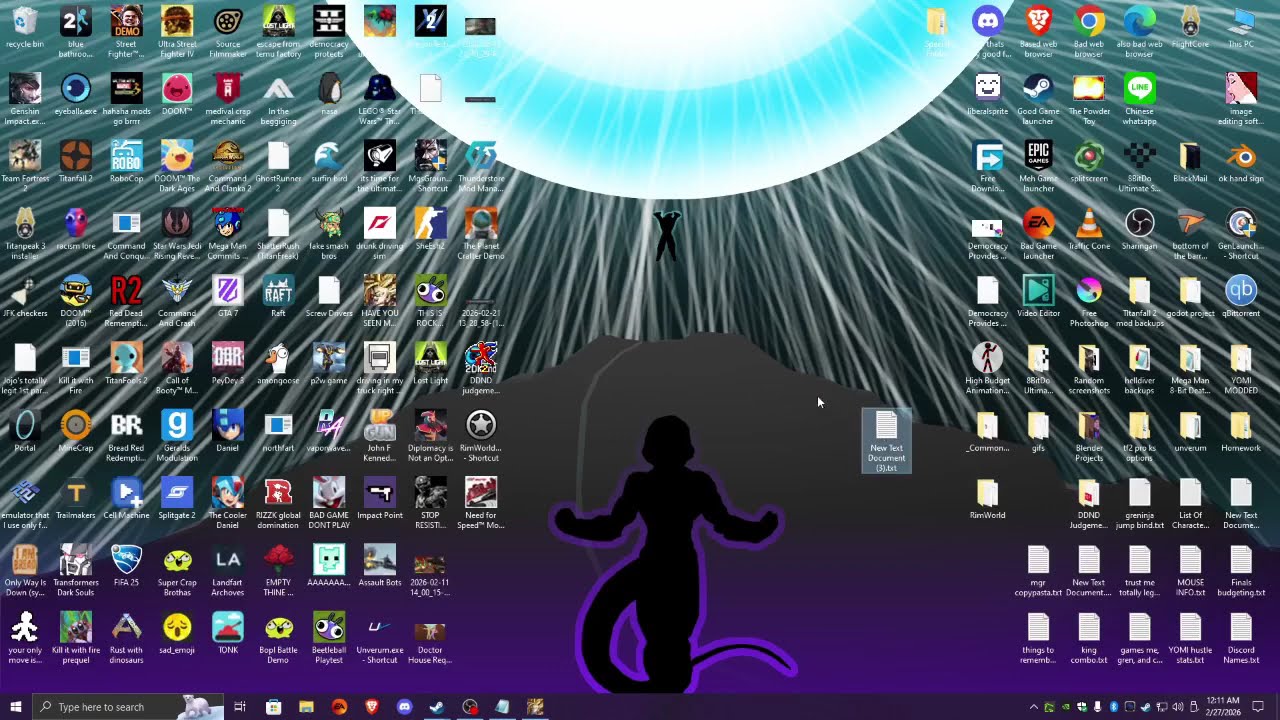
Task: Select the Homework folder icon
Action: pyautogui.click(x=1241, y=431)
